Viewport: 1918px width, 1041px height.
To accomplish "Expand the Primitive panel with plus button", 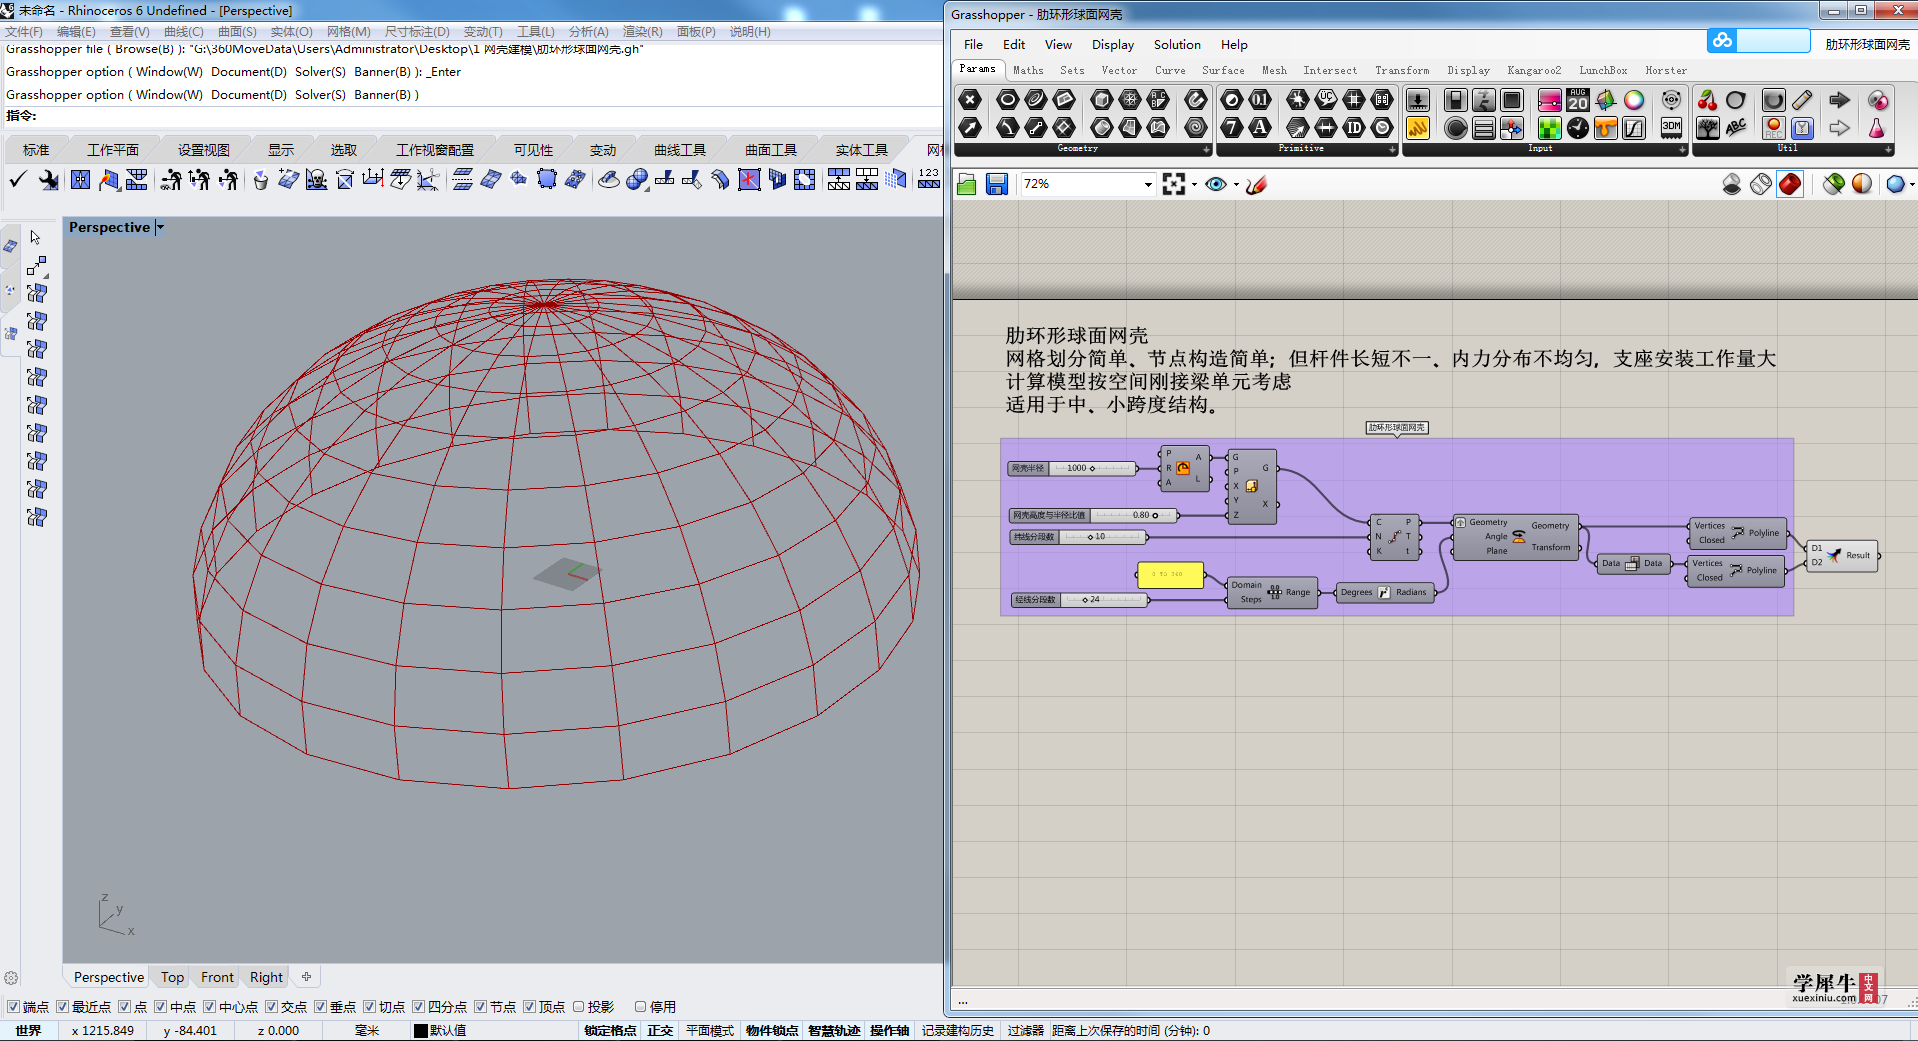I will pyautogui.click(x=1392, y=149).
